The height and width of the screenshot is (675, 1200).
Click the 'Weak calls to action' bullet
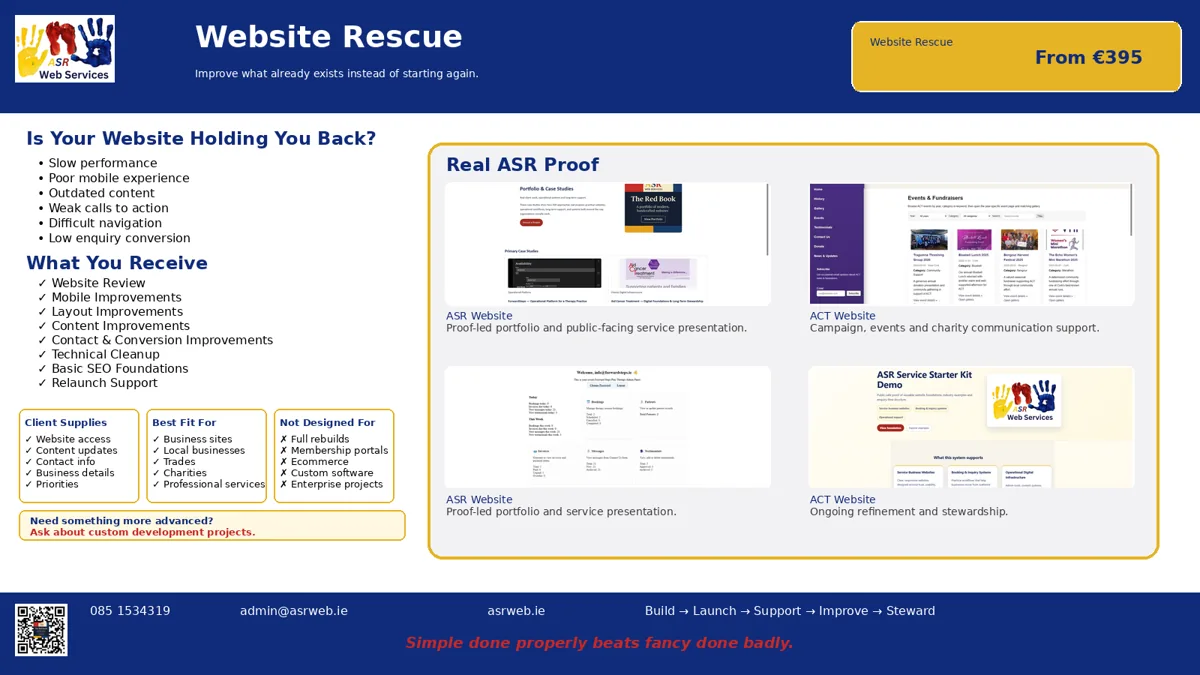108,208
